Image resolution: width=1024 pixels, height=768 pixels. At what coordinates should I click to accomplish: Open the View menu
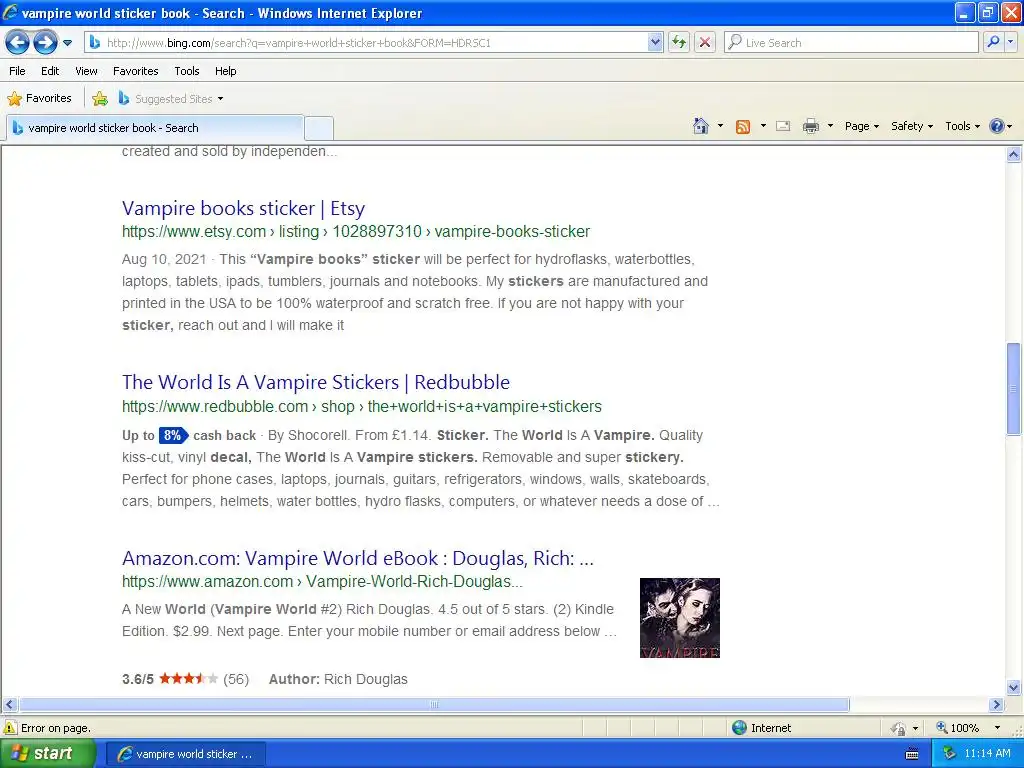[86, 71]
